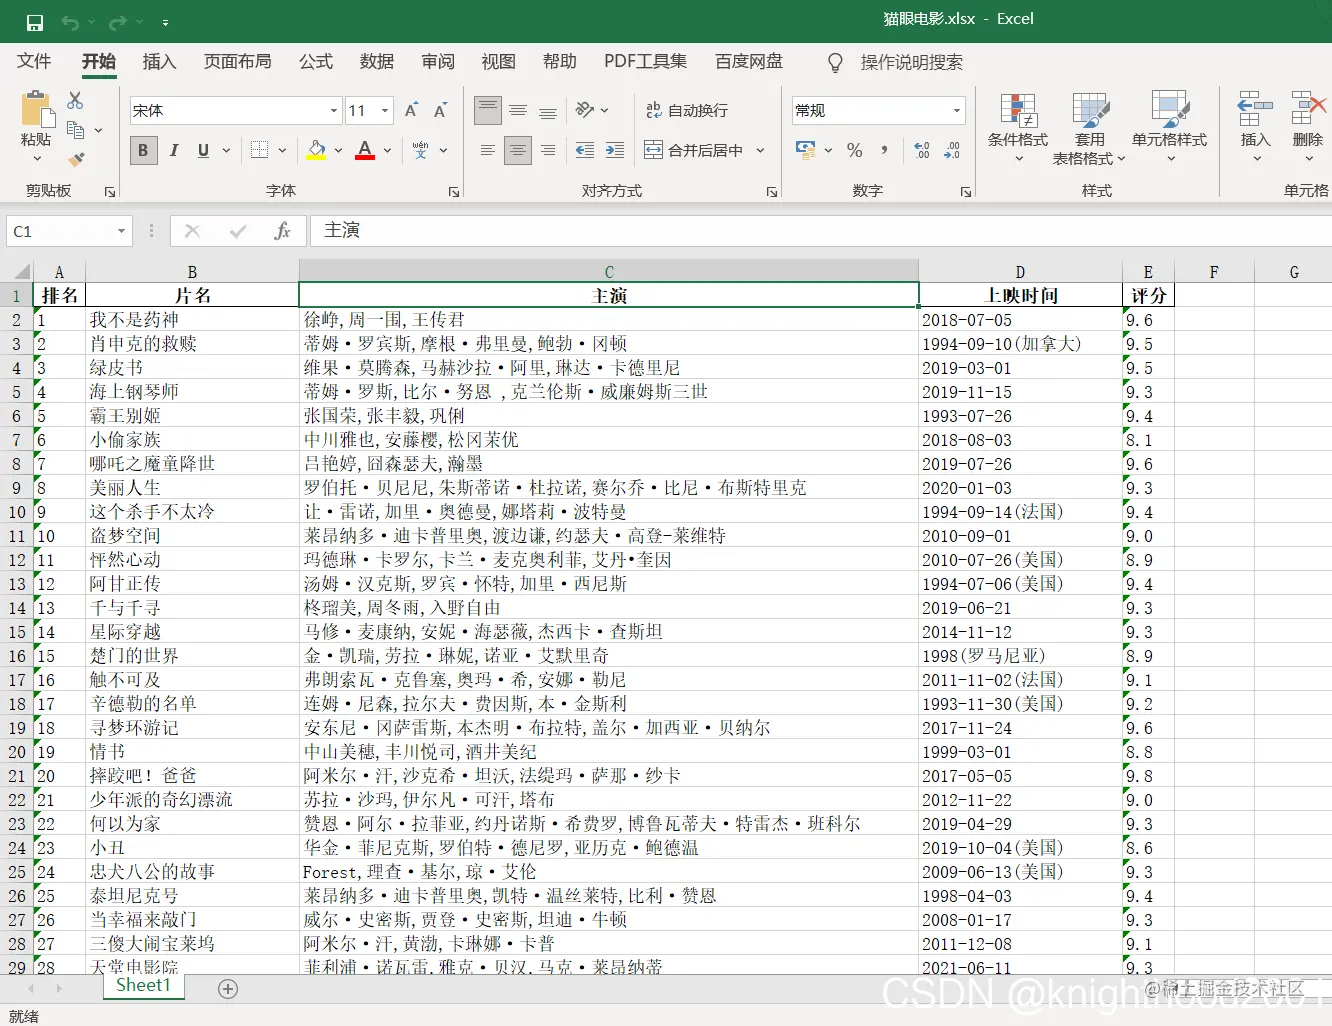The width and height of the screenshot is (1332, 1026).
Task: Click the 条件格式 conditional formatting button
Action: 1018,128
